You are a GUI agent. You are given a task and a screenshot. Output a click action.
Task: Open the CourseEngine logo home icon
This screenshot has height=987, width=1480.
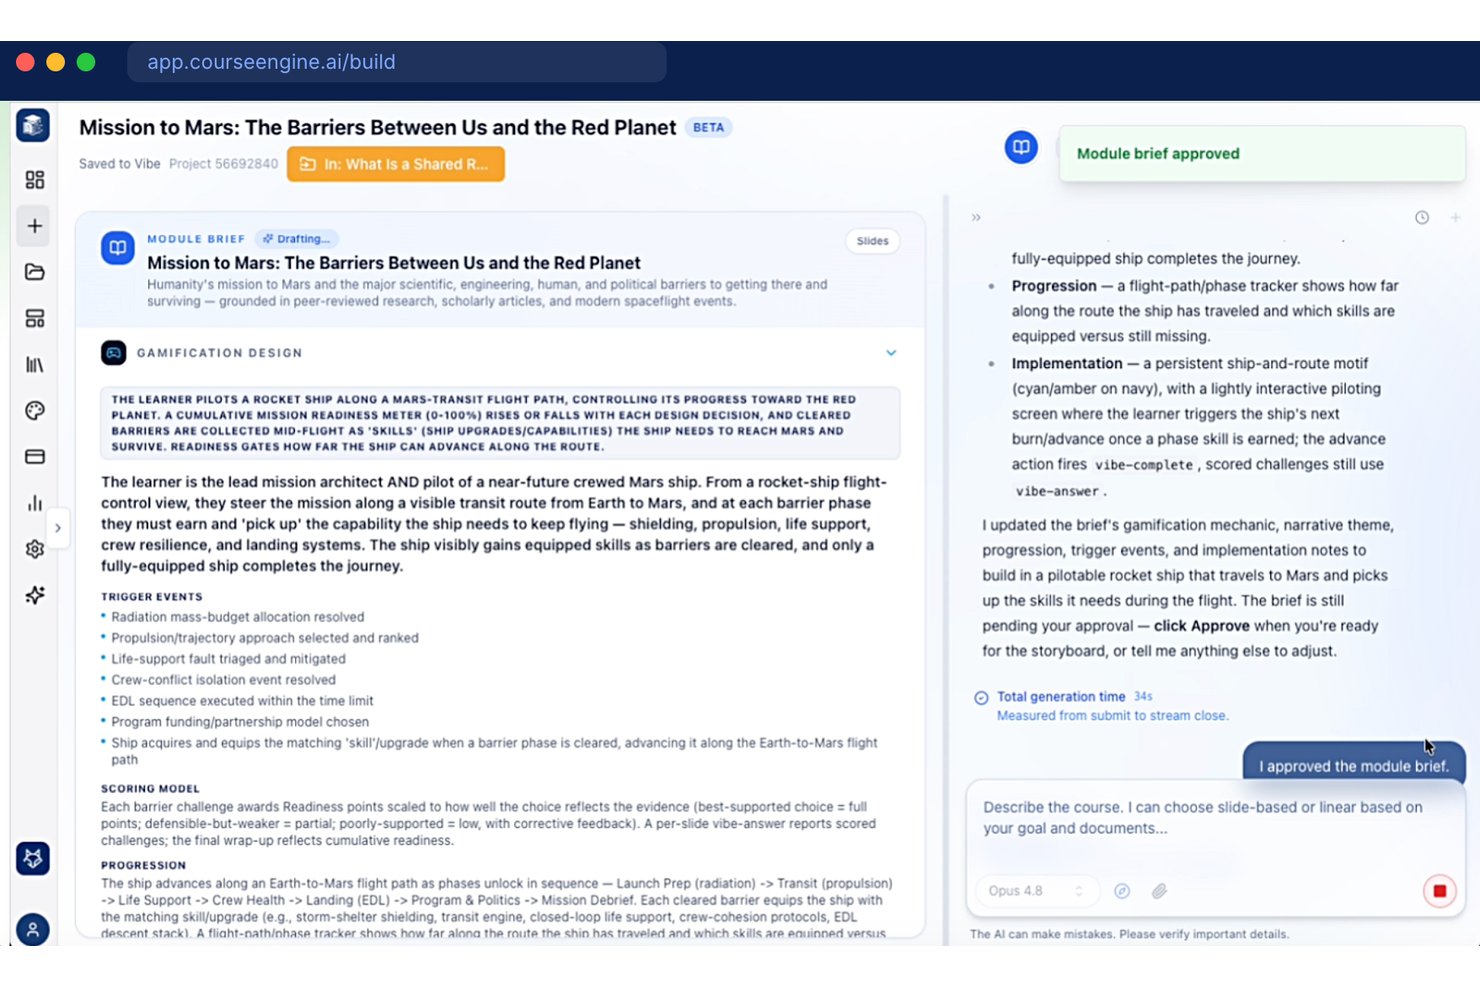[33, 125]
